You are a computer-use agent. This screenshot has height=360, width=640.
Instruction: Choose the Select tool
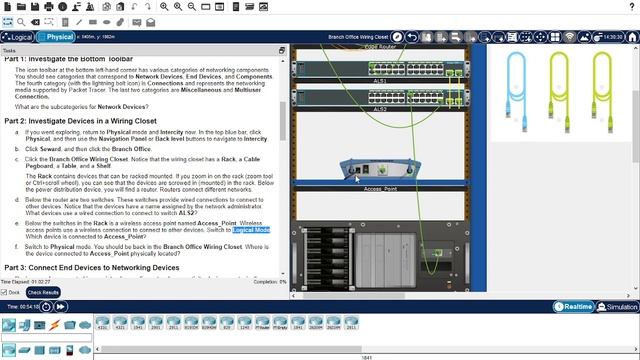(x=7, y=22)
